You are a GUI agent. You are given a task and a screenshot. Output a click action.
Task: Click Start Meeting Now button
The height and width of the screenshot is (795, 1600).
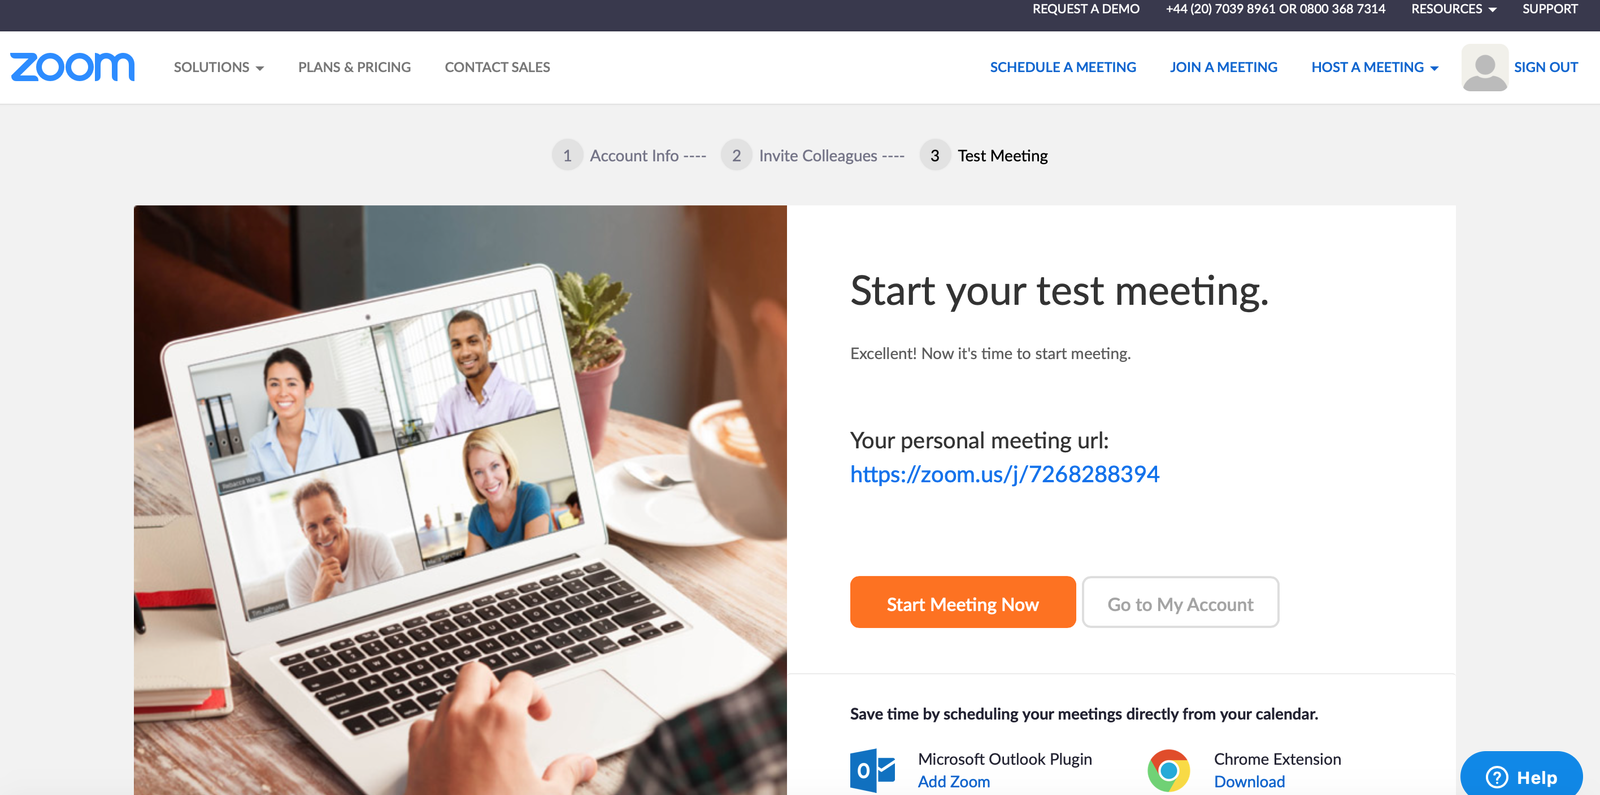(x=963, y=602)
